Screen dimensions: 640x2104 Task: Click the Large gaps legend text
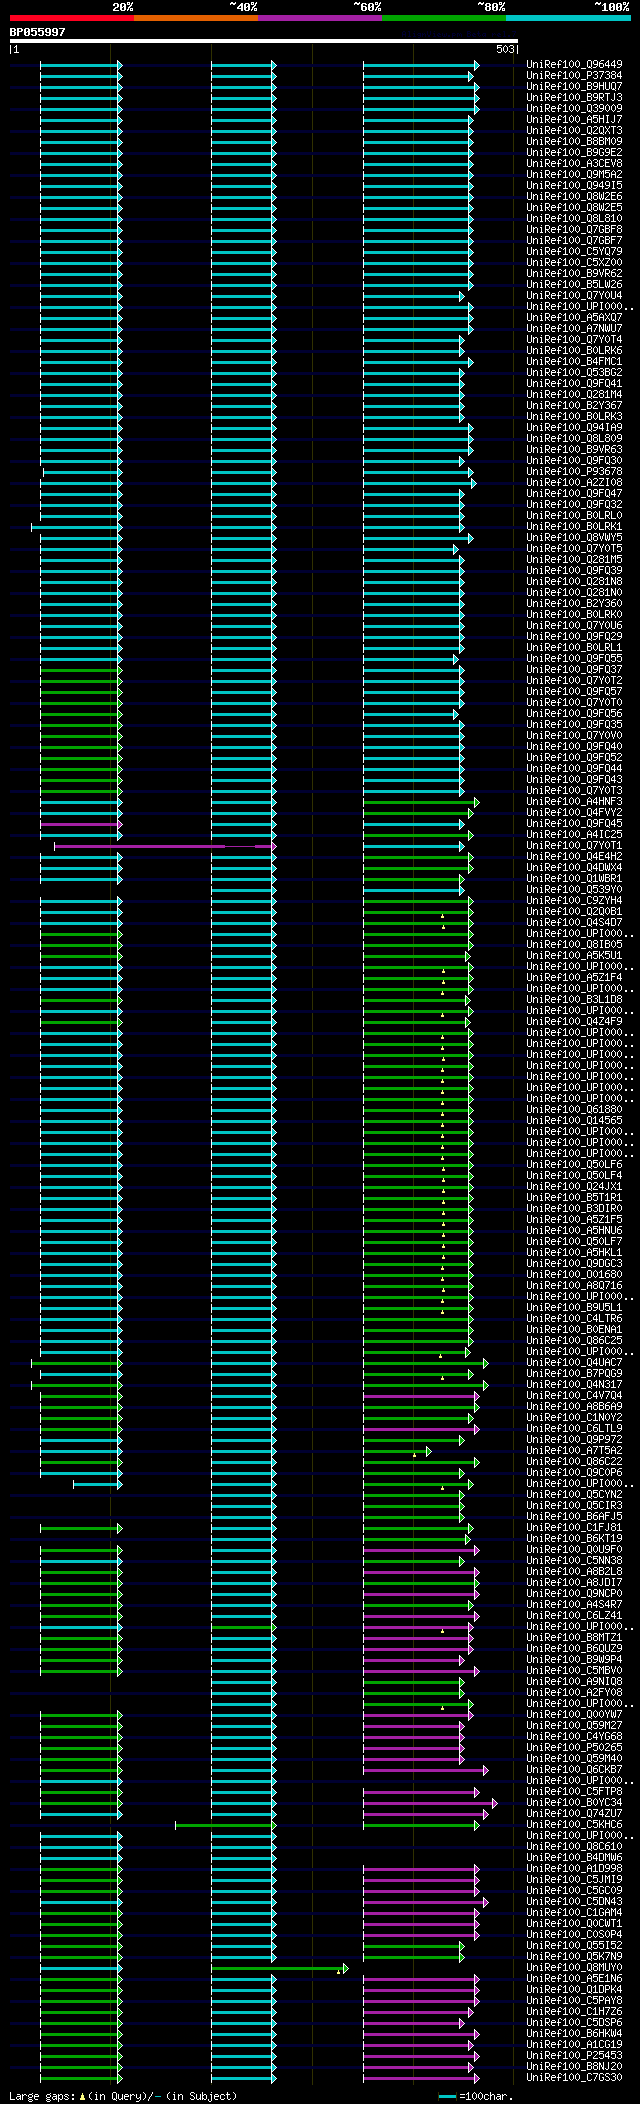(123, 2096)
